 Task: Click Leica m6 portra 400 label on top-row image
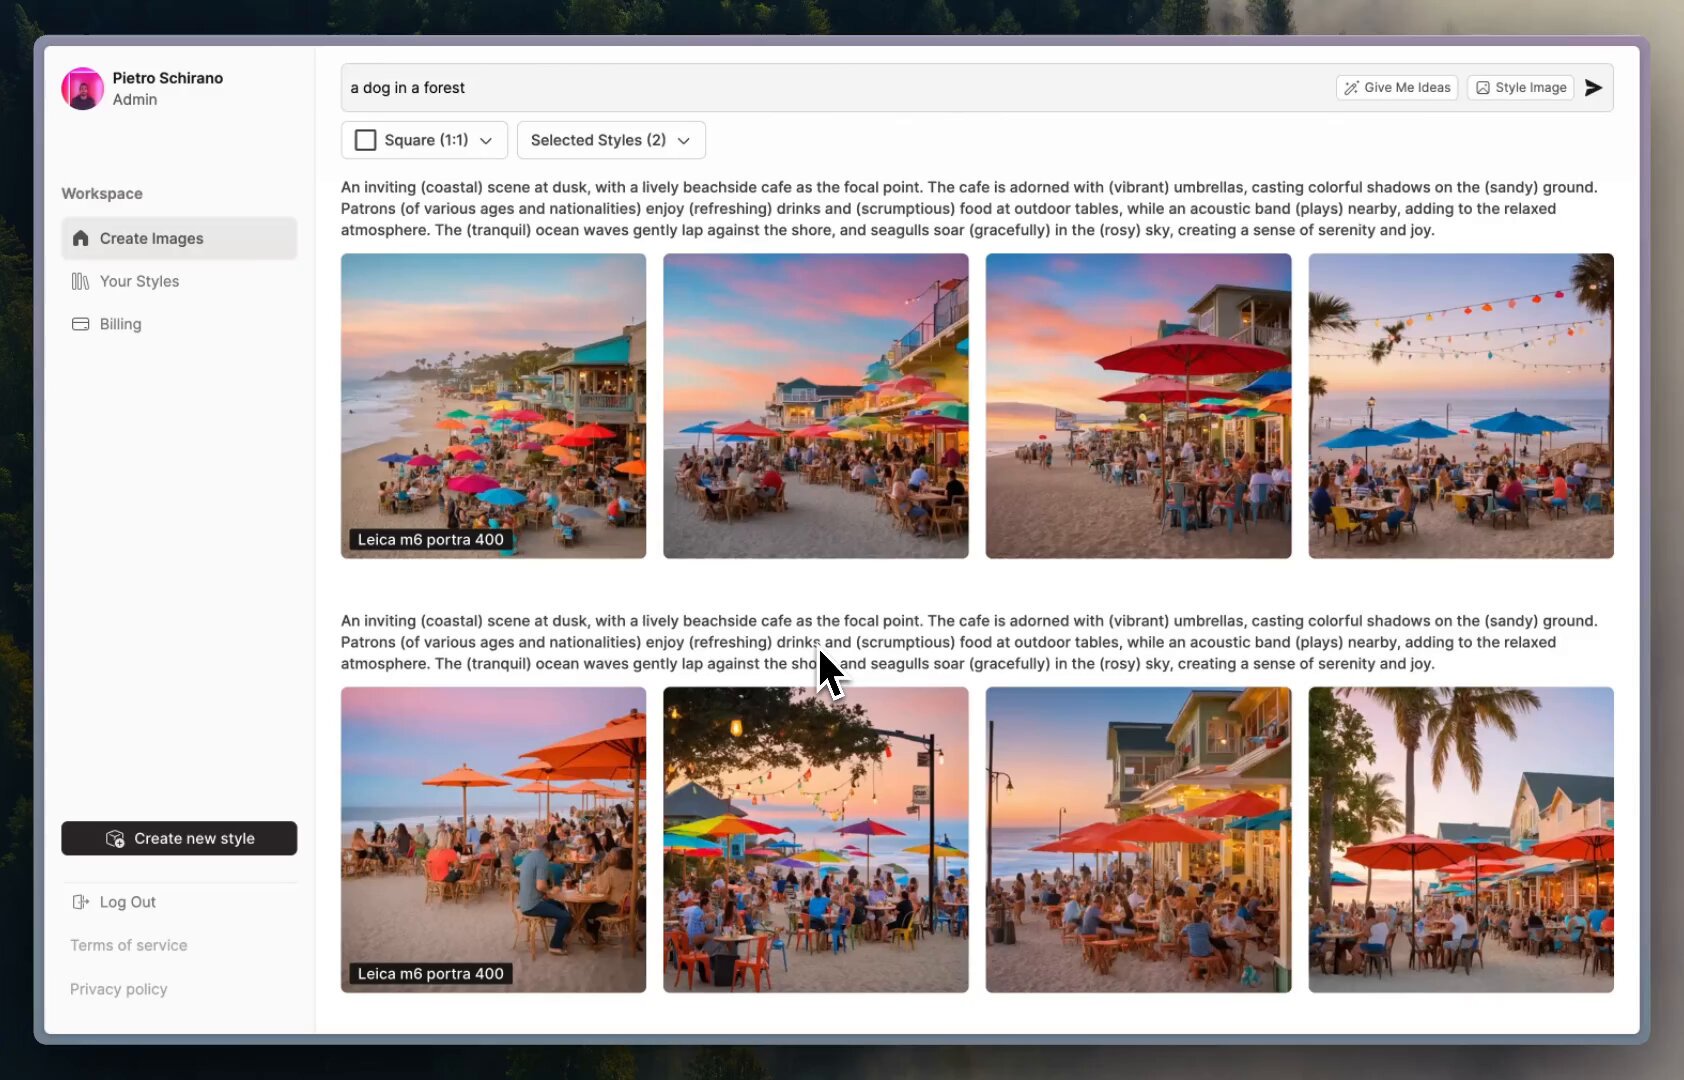(x=431, y=540)
